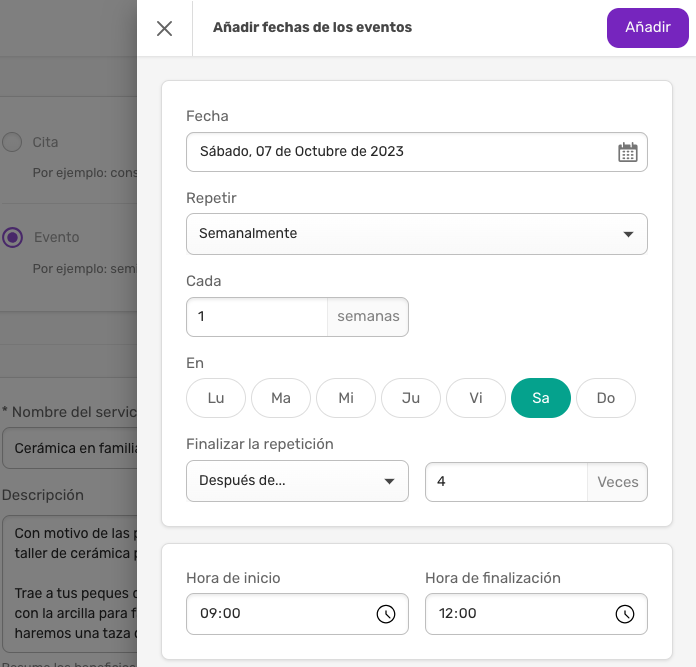
Task: Deselect the Sa weekday button
Action: coord(541,398)
